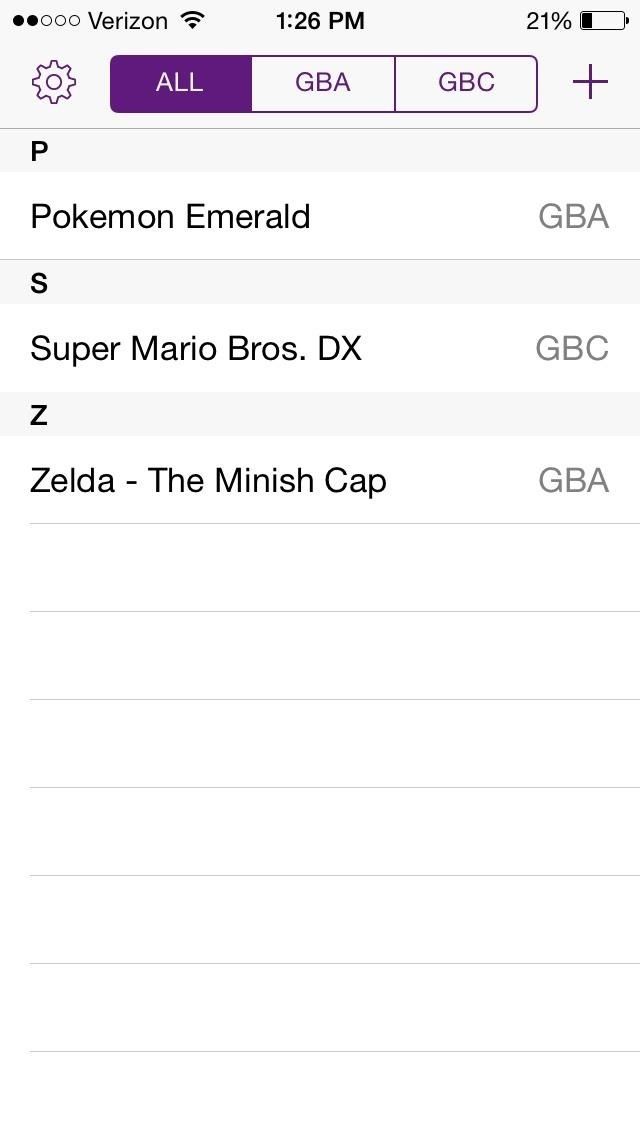Click the GBC label beside Super Mario
The image size is (640, 1136).
[572, 348]
